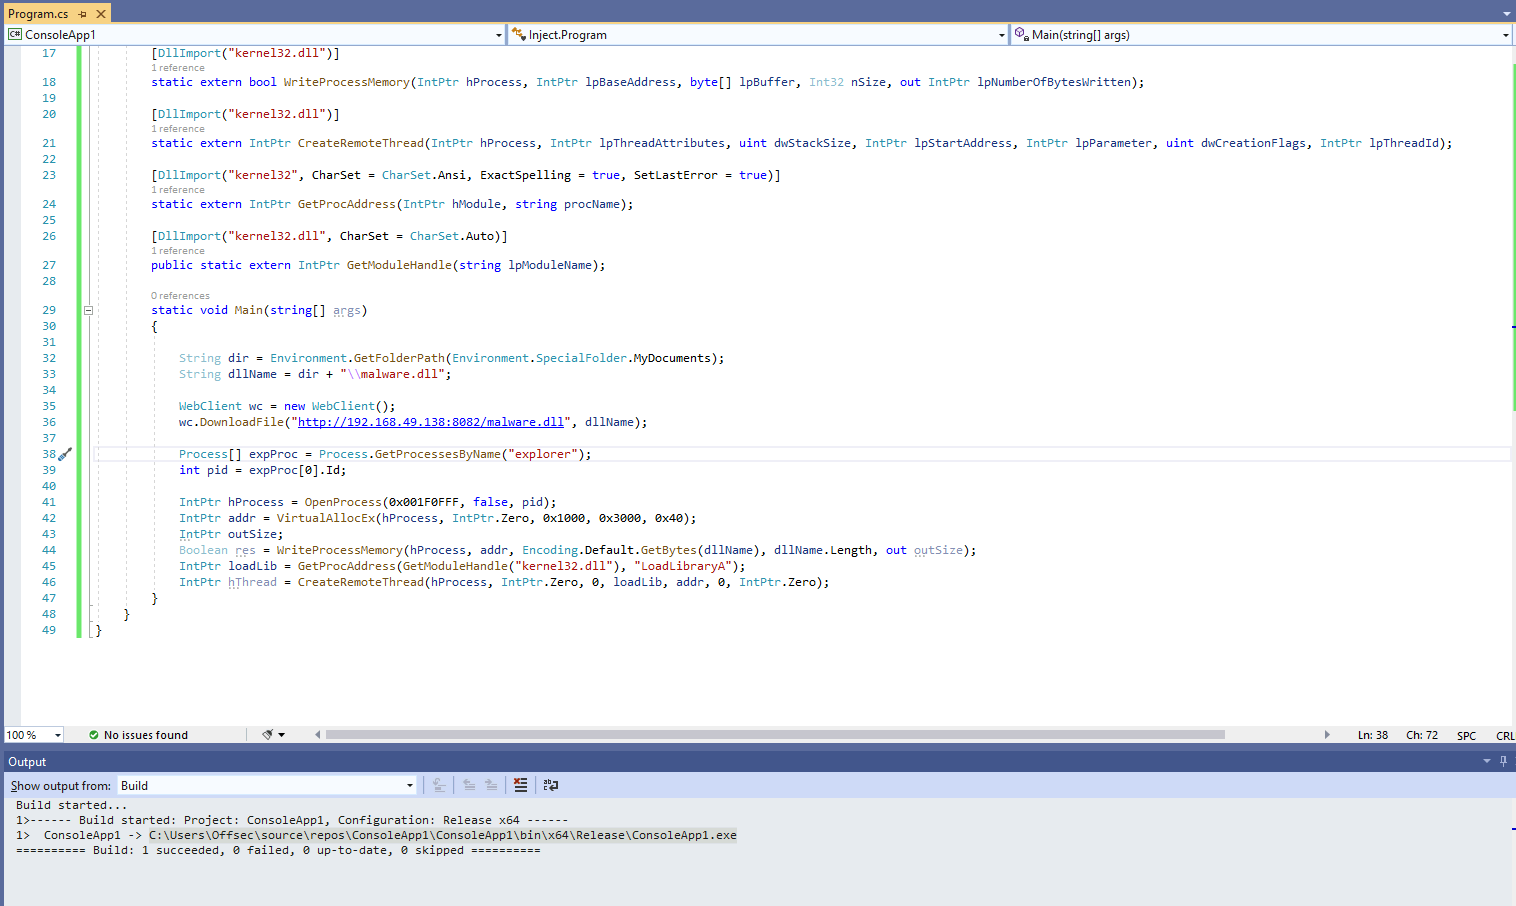
Task: Click "0 references" above Main
Action: 180,296
